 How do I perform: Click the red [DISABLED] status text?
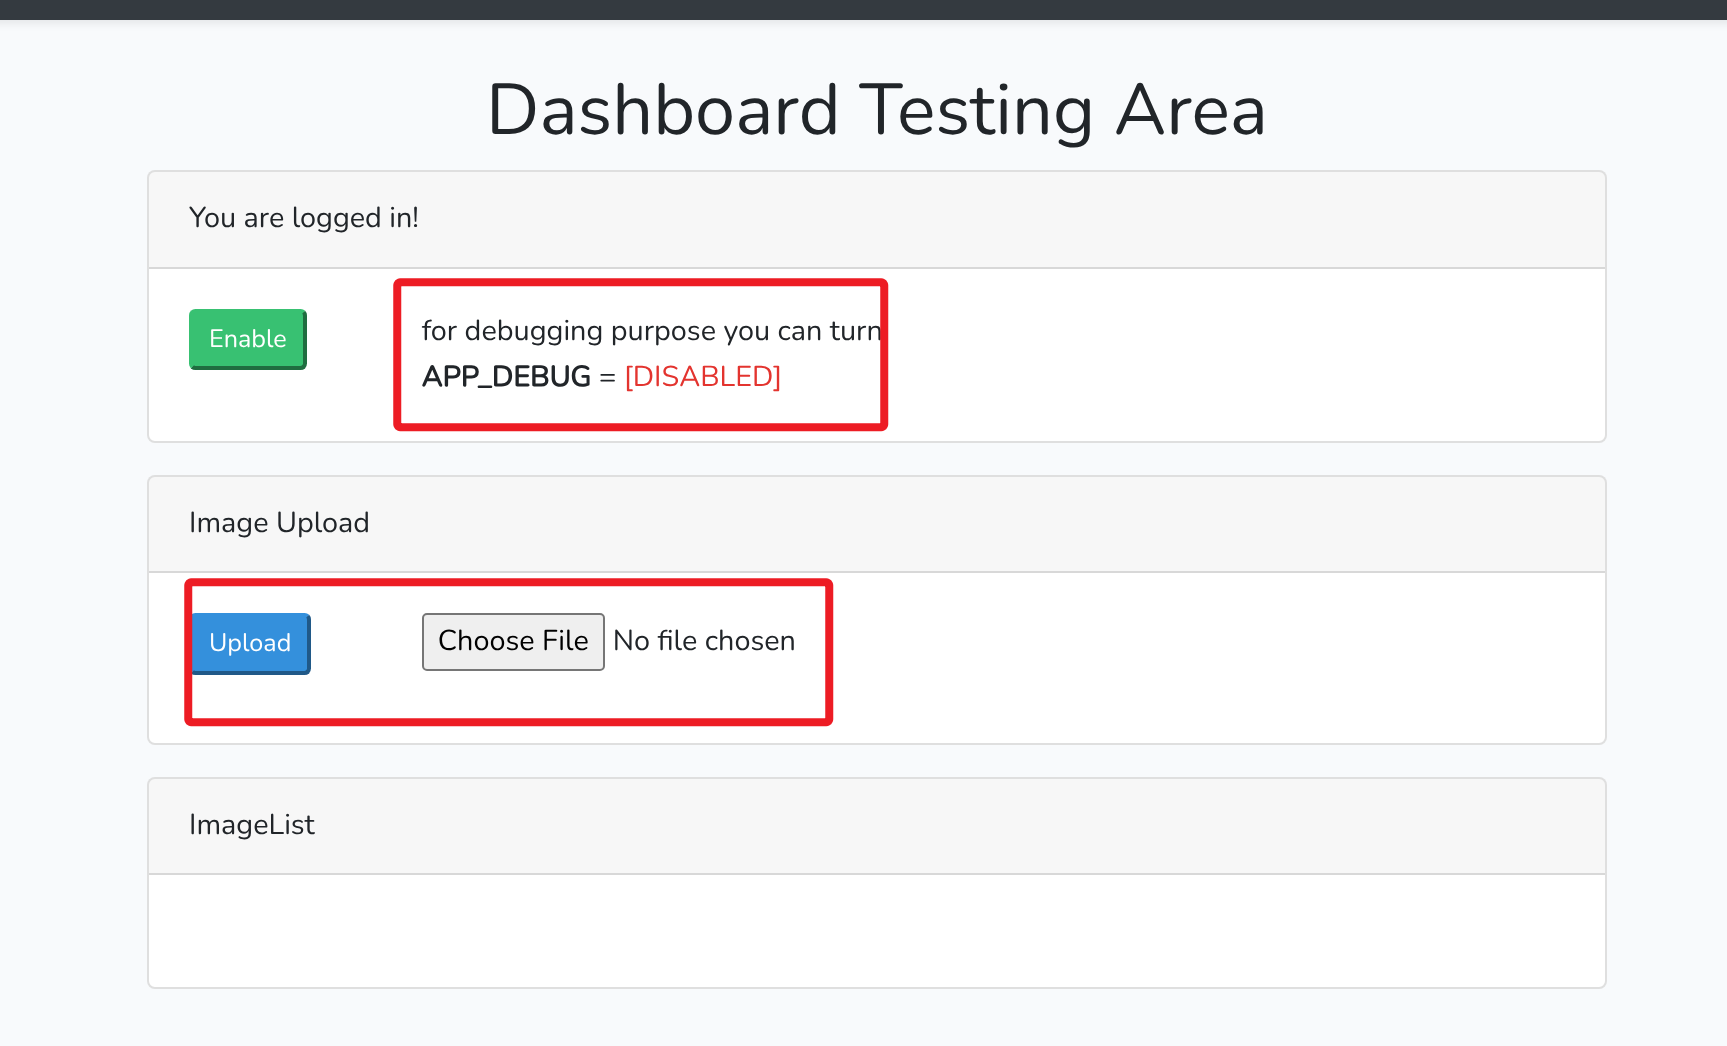pos(702,376)
